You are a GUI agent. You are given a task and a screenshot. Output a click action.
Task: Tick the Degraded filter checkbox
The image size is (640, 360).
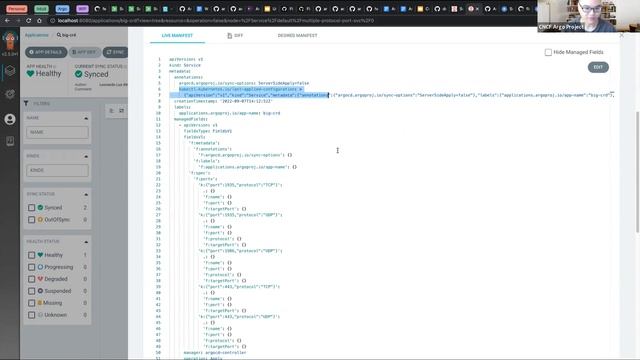click(31, 279)
